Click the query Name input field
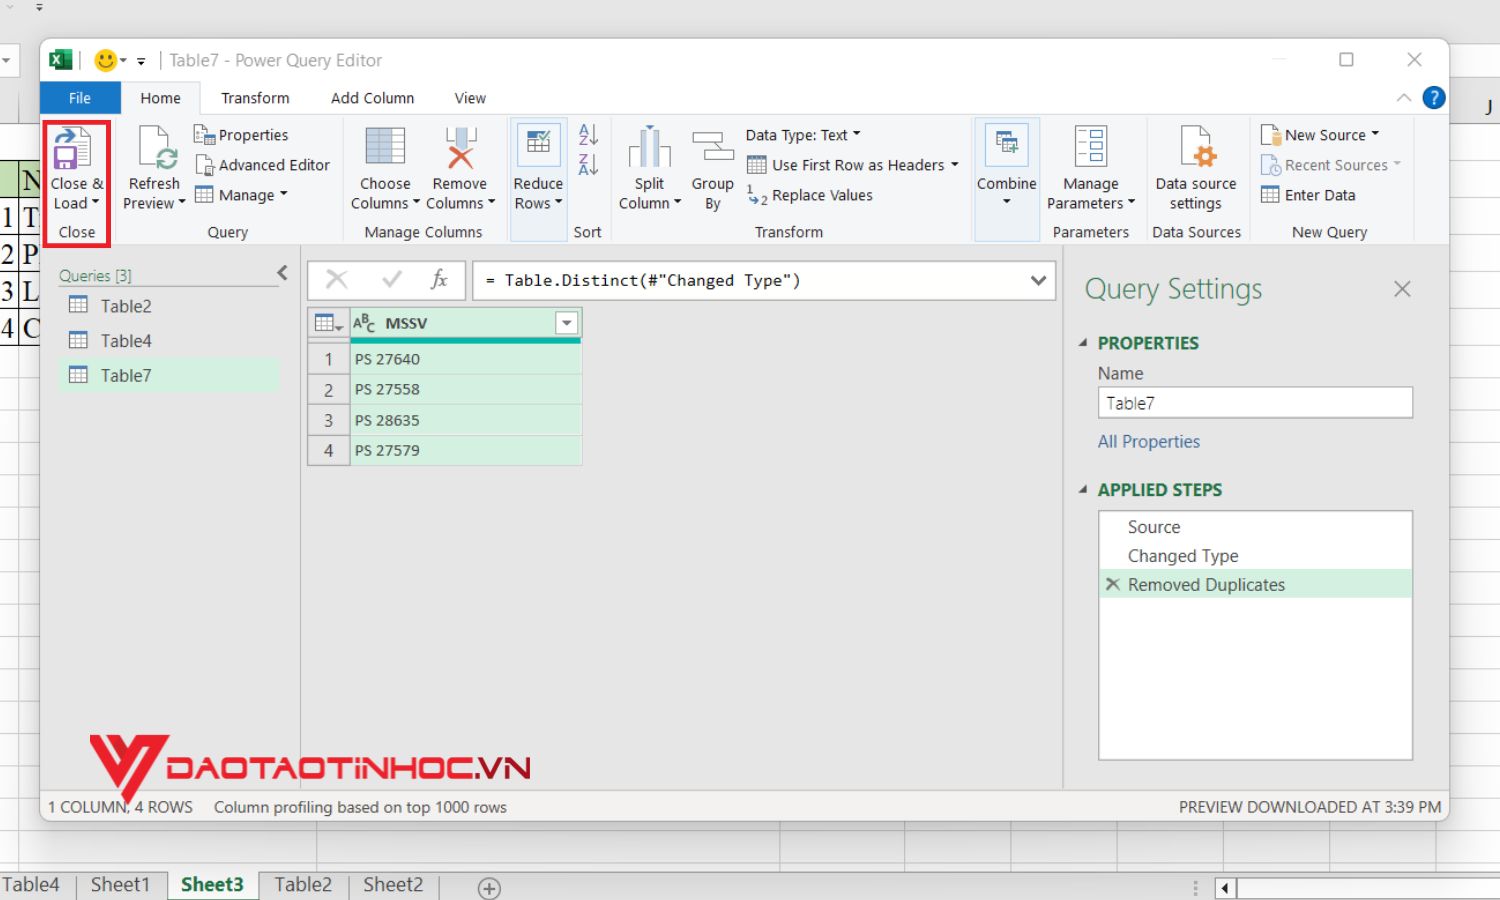The image size is (1500, 900). click(1254, 403)
